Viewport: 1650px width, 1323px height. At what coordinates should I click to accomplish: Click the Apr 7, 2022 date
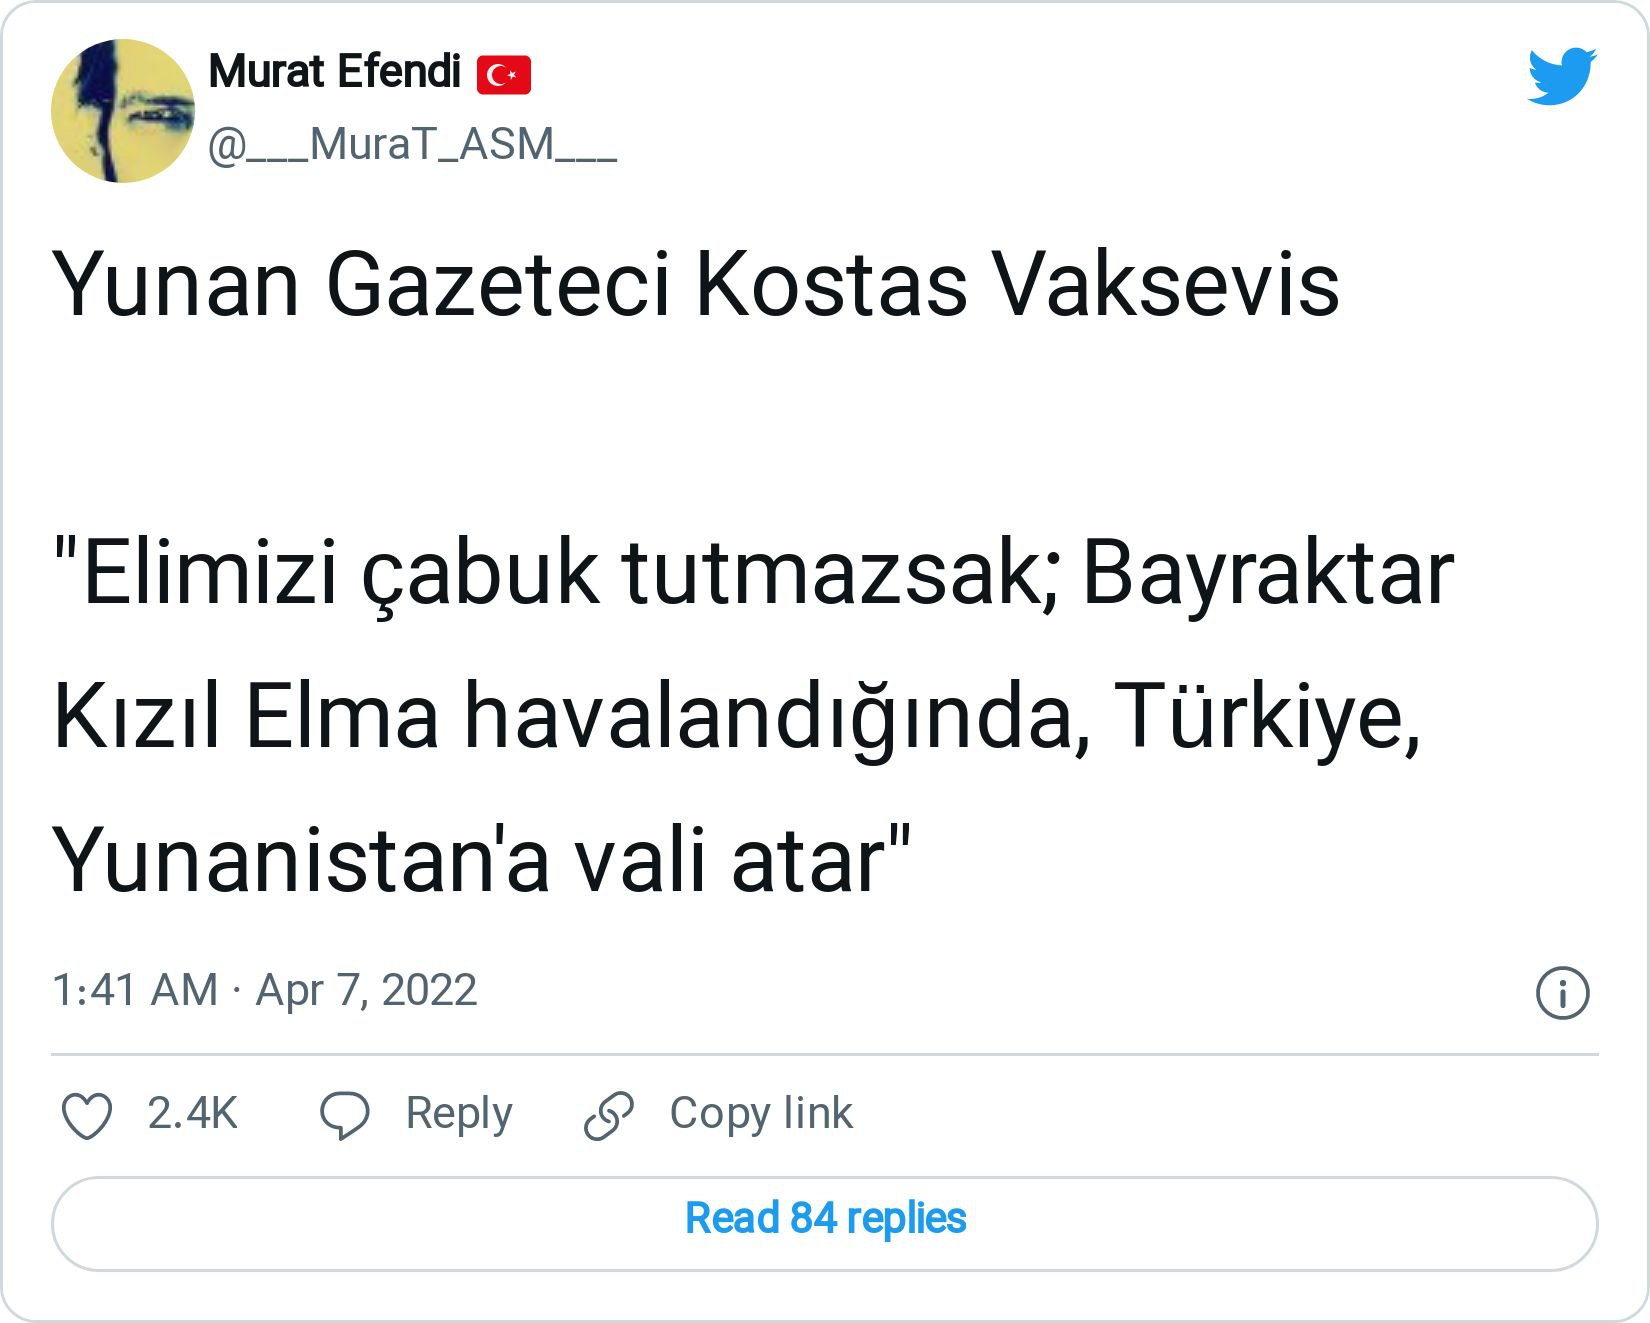tap(366, 990)
